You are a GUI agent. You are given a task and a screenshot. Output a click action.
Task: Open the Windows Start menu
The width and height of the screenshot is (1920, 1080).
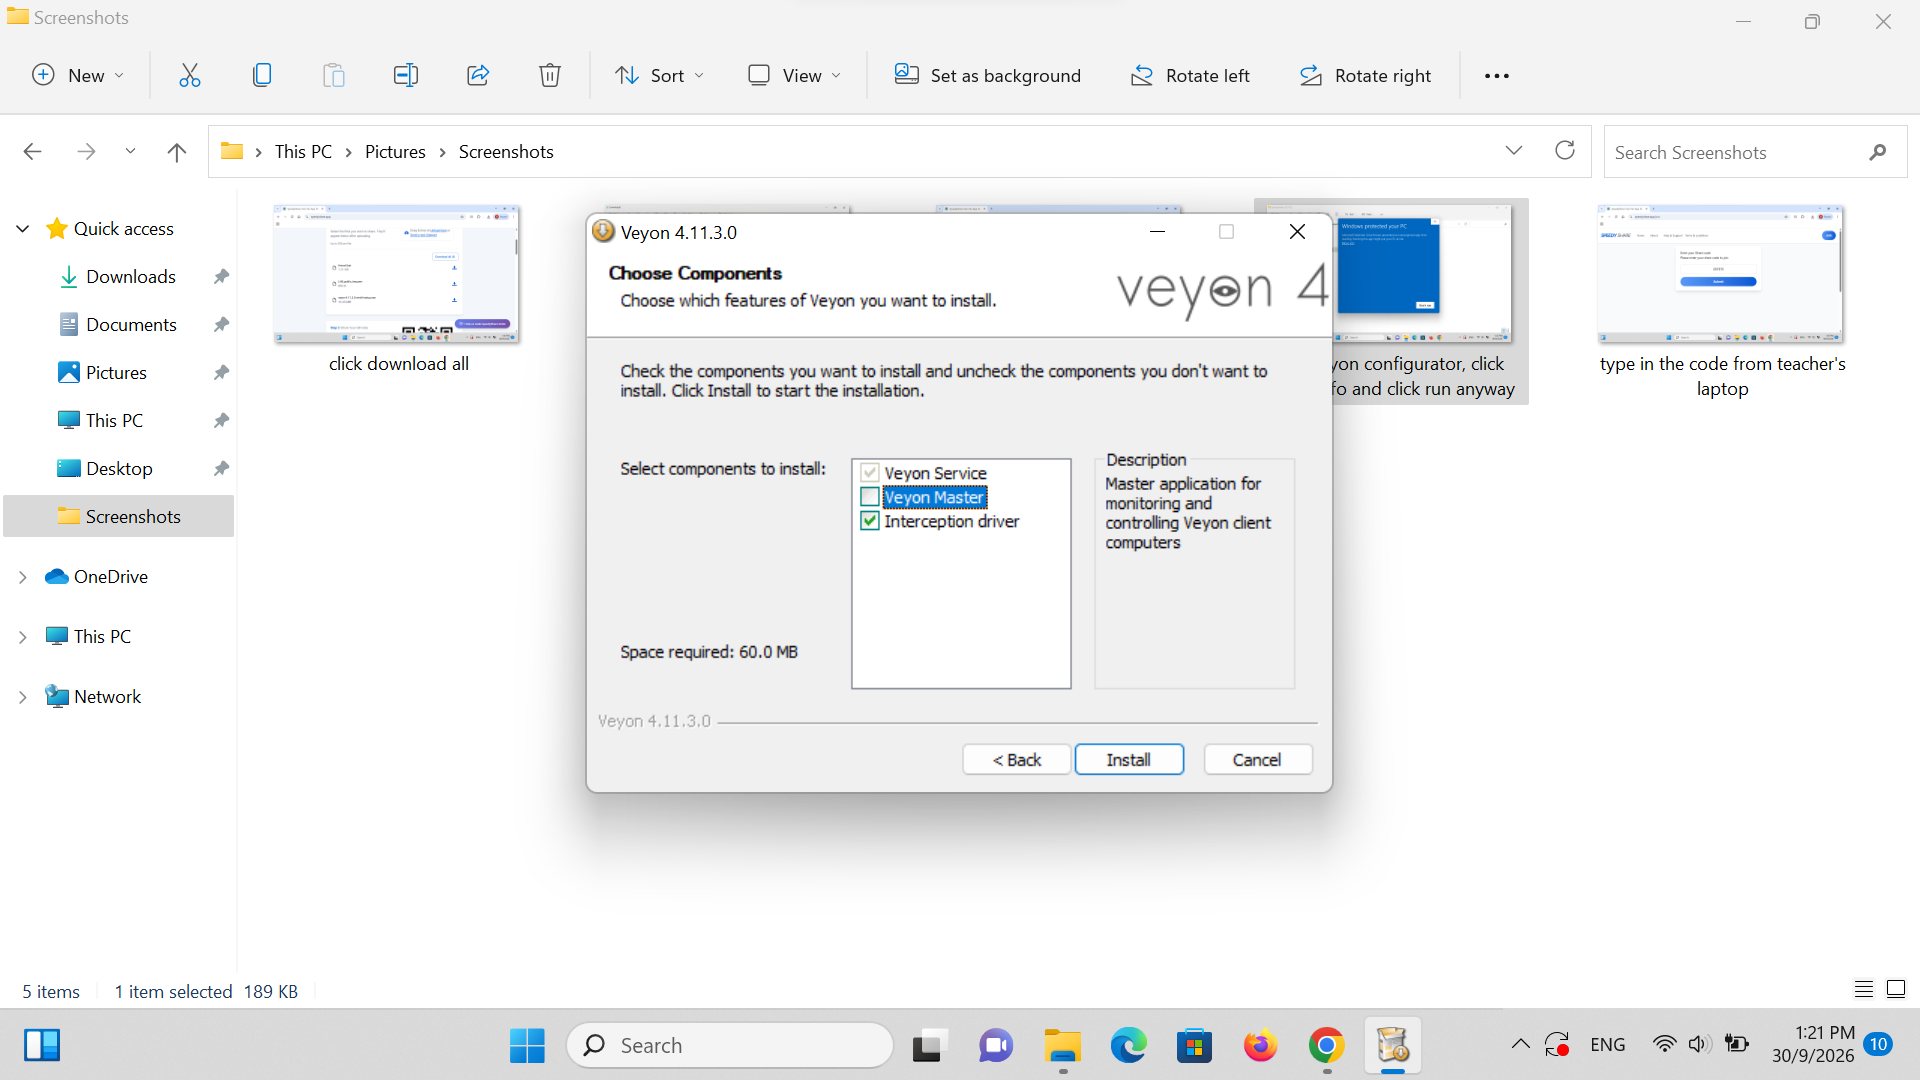pyautogui.click(x=527, y=1046)
